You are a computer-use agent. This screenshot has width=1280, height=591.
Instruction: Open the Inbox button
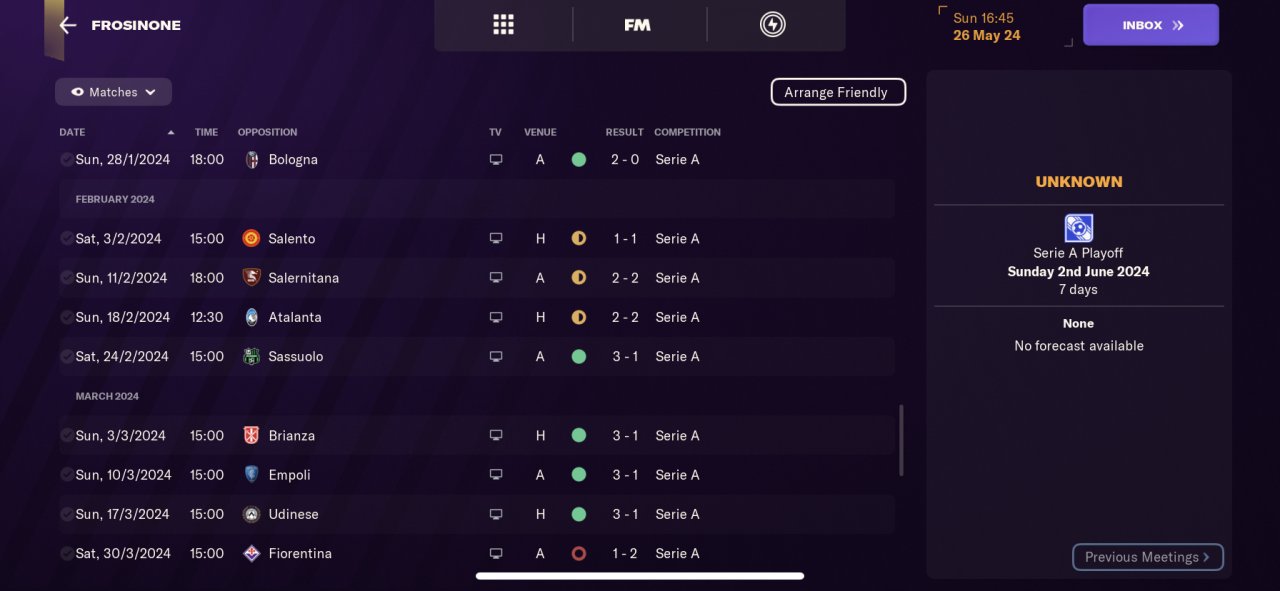click(x=1150, y=25)
